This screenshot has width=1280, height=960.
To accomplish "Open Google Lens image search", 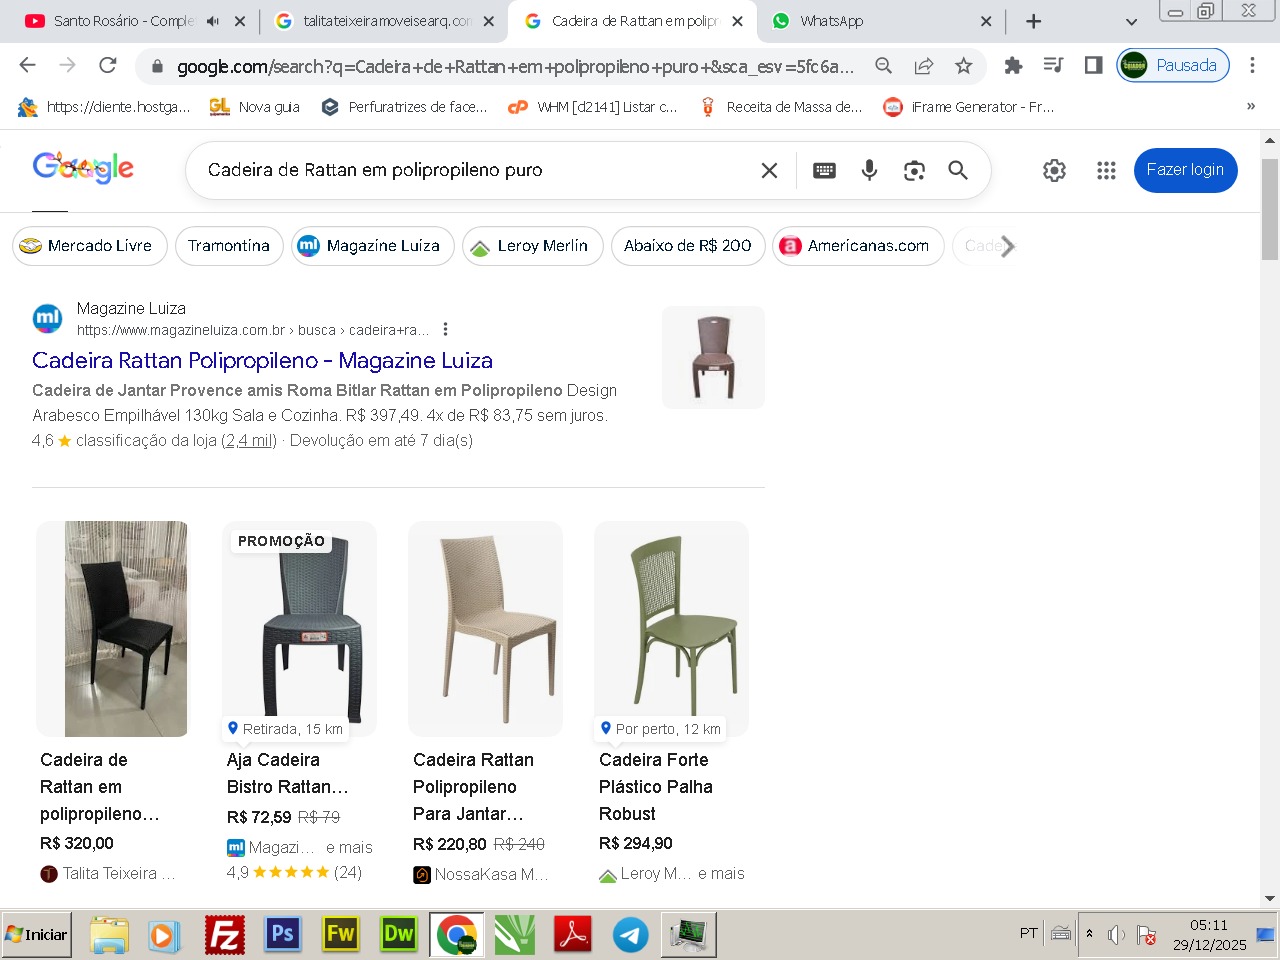I will (x=914, y=170).
